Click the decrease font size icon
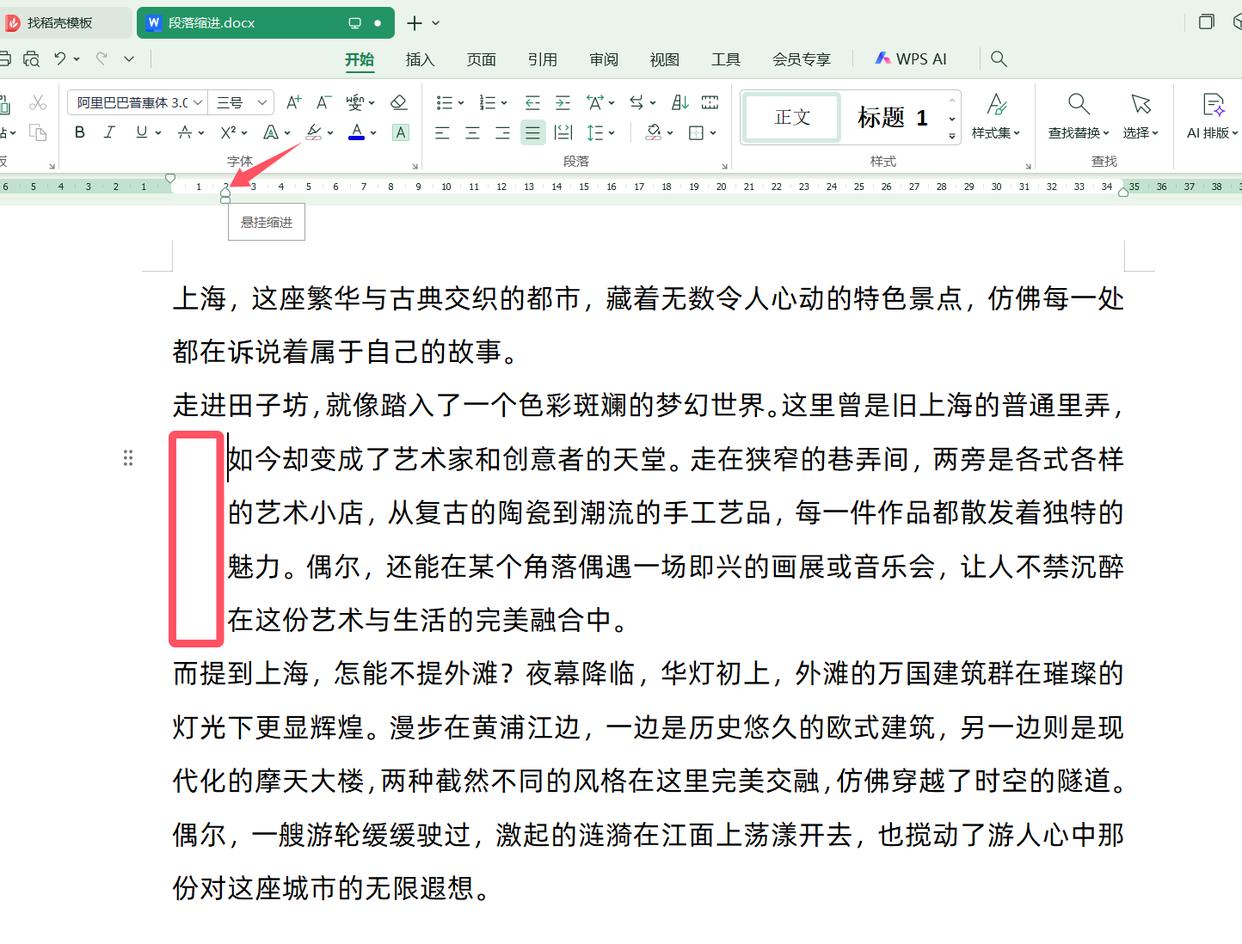Viewport: 1242px width, 944px height. pyautogui.click(x=323, y=102)
